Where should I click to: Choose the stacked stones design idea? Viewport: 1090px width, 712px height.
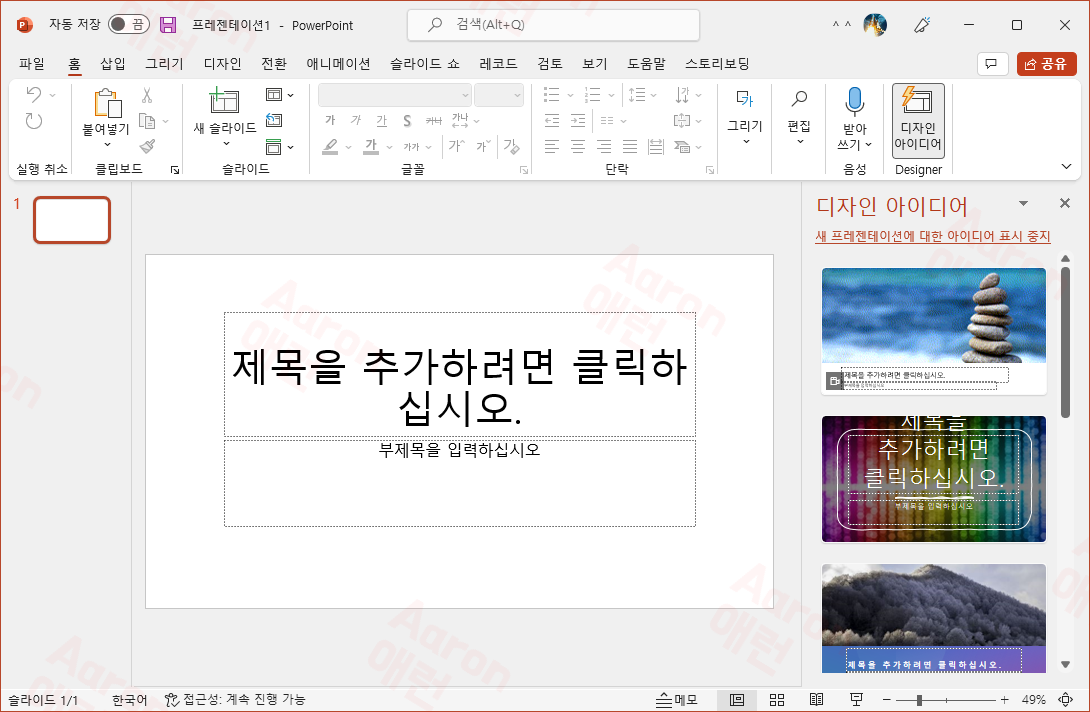click(934, 331)
